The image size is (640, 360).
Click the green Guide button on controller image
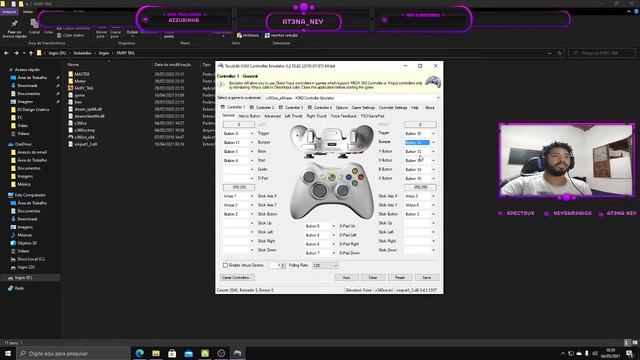332,178
